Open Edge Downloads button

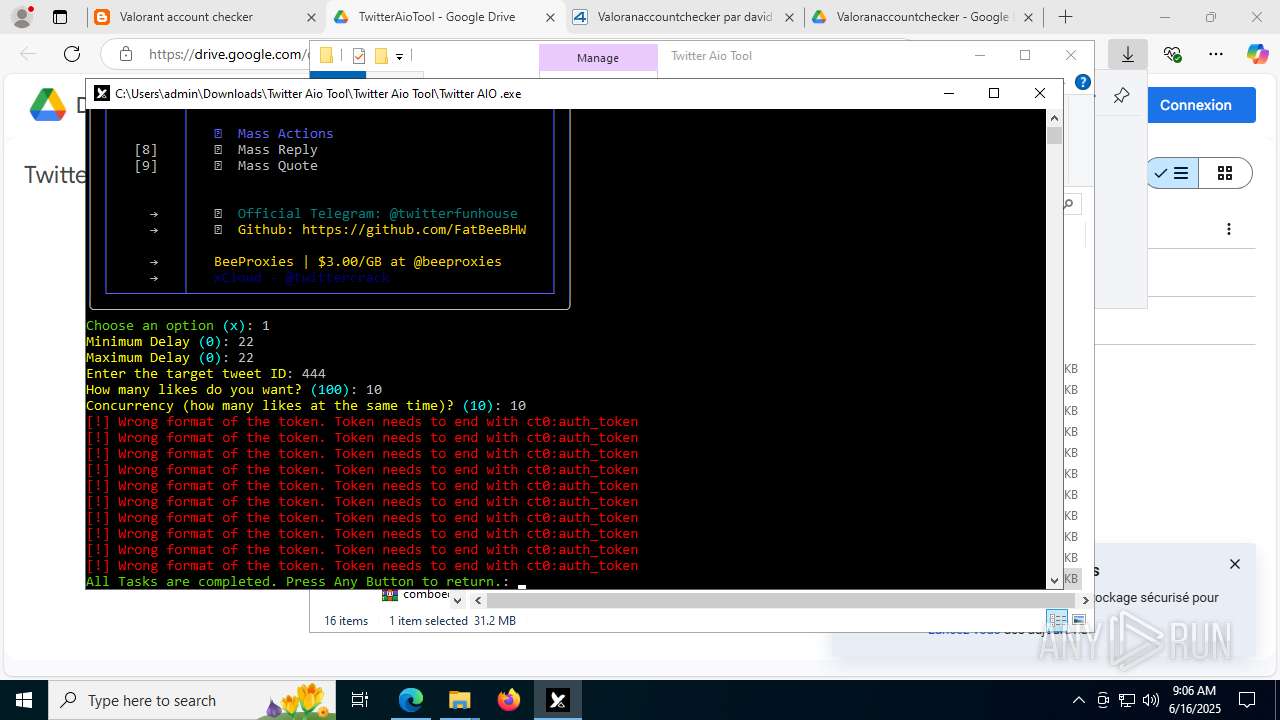[x=1128, y=54]
